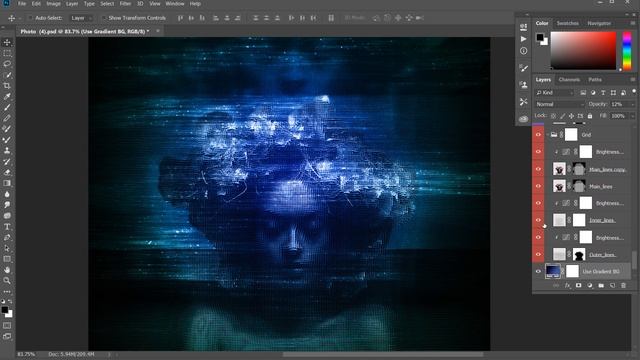
Task: Select the Hand tool
Action: [x=7, y=270]
